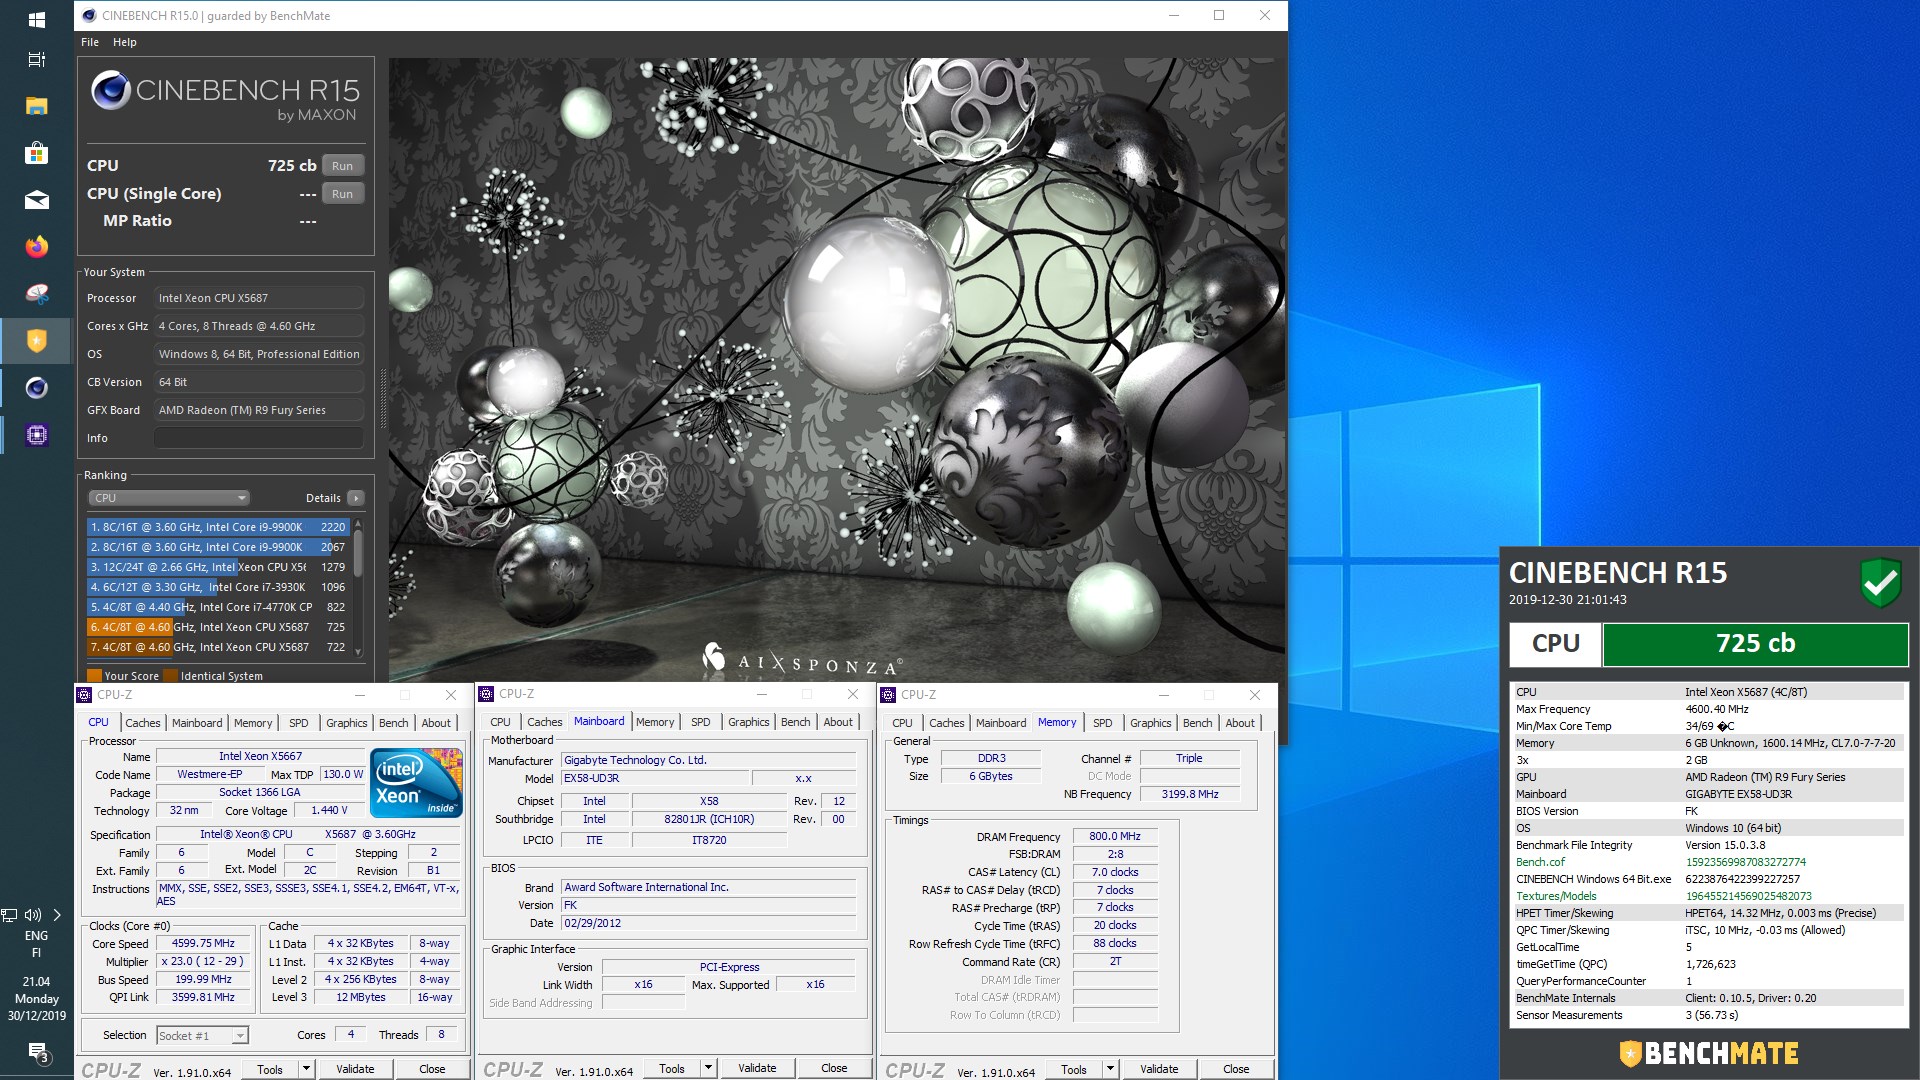Screen dimensions: 1920x1080
Task: Expand Tools dropdown arrow in Mainboard CPU-Z
Action: [708, 1068]
